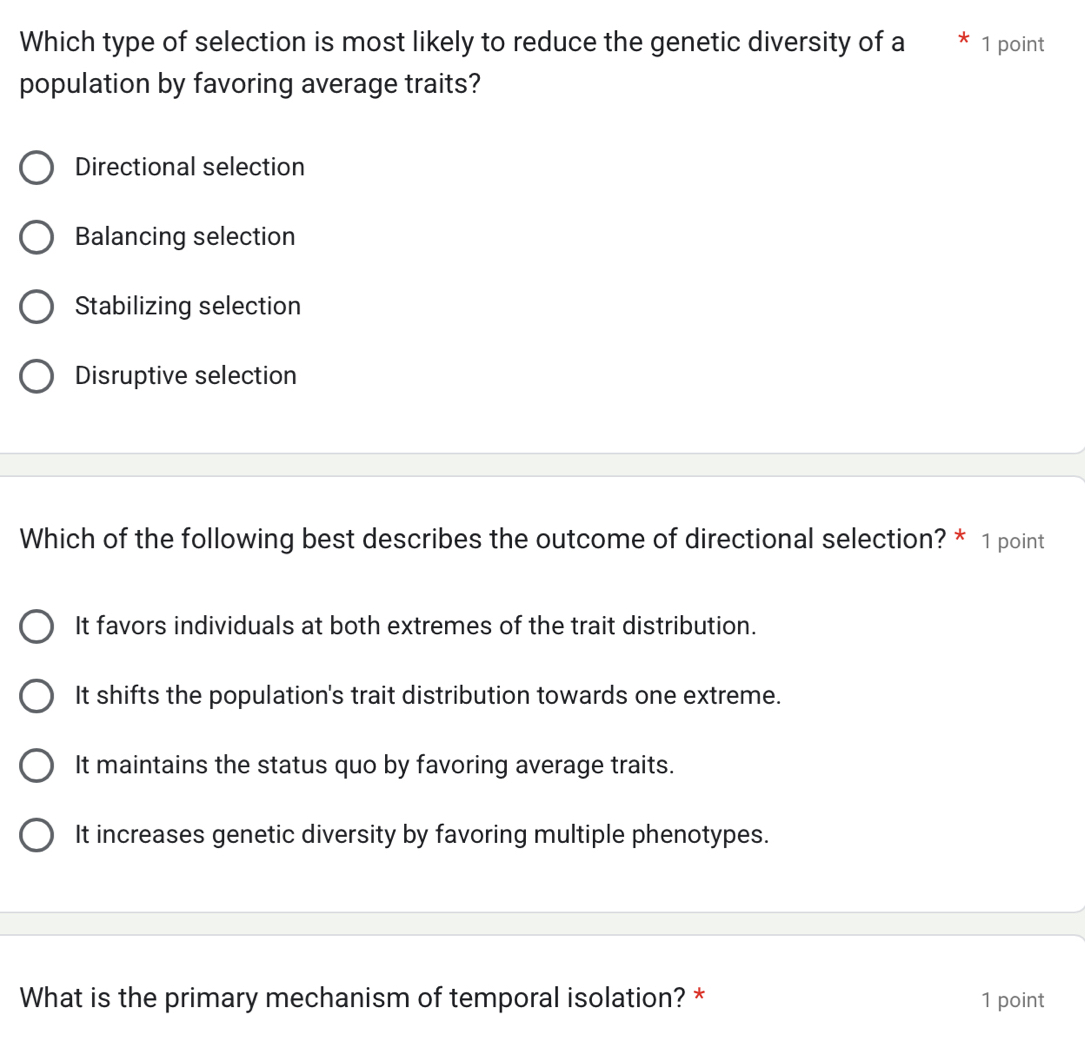Choose the option about favoring both extremes

point(37,626)
